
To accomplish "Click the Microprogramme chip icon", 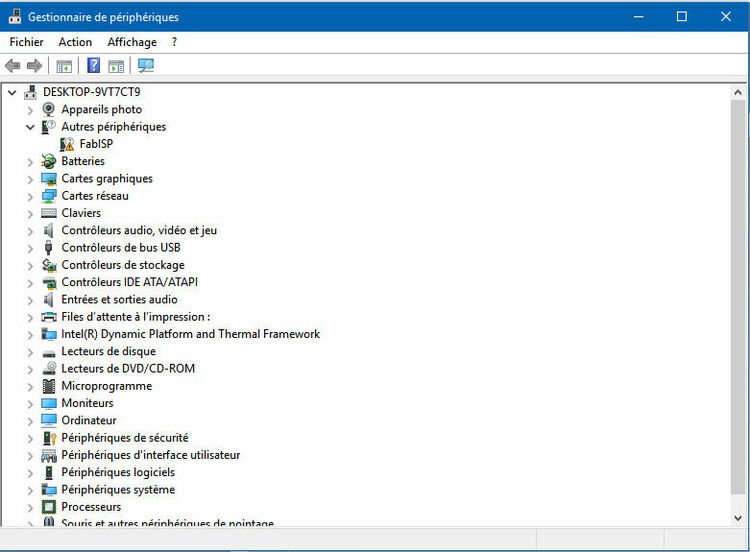I will 49,386.
